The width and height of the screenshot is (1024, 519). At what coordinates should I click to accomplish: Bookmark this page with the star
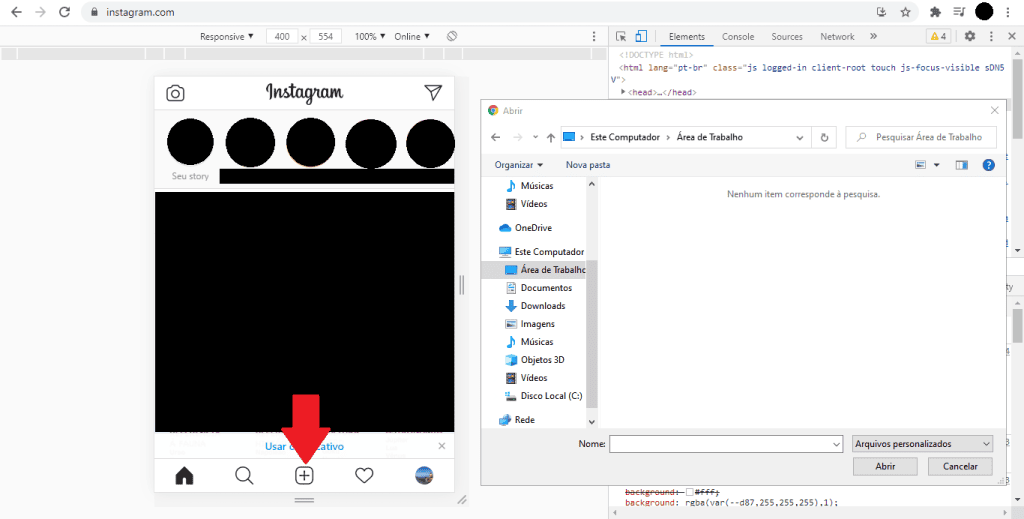(905, 12)
